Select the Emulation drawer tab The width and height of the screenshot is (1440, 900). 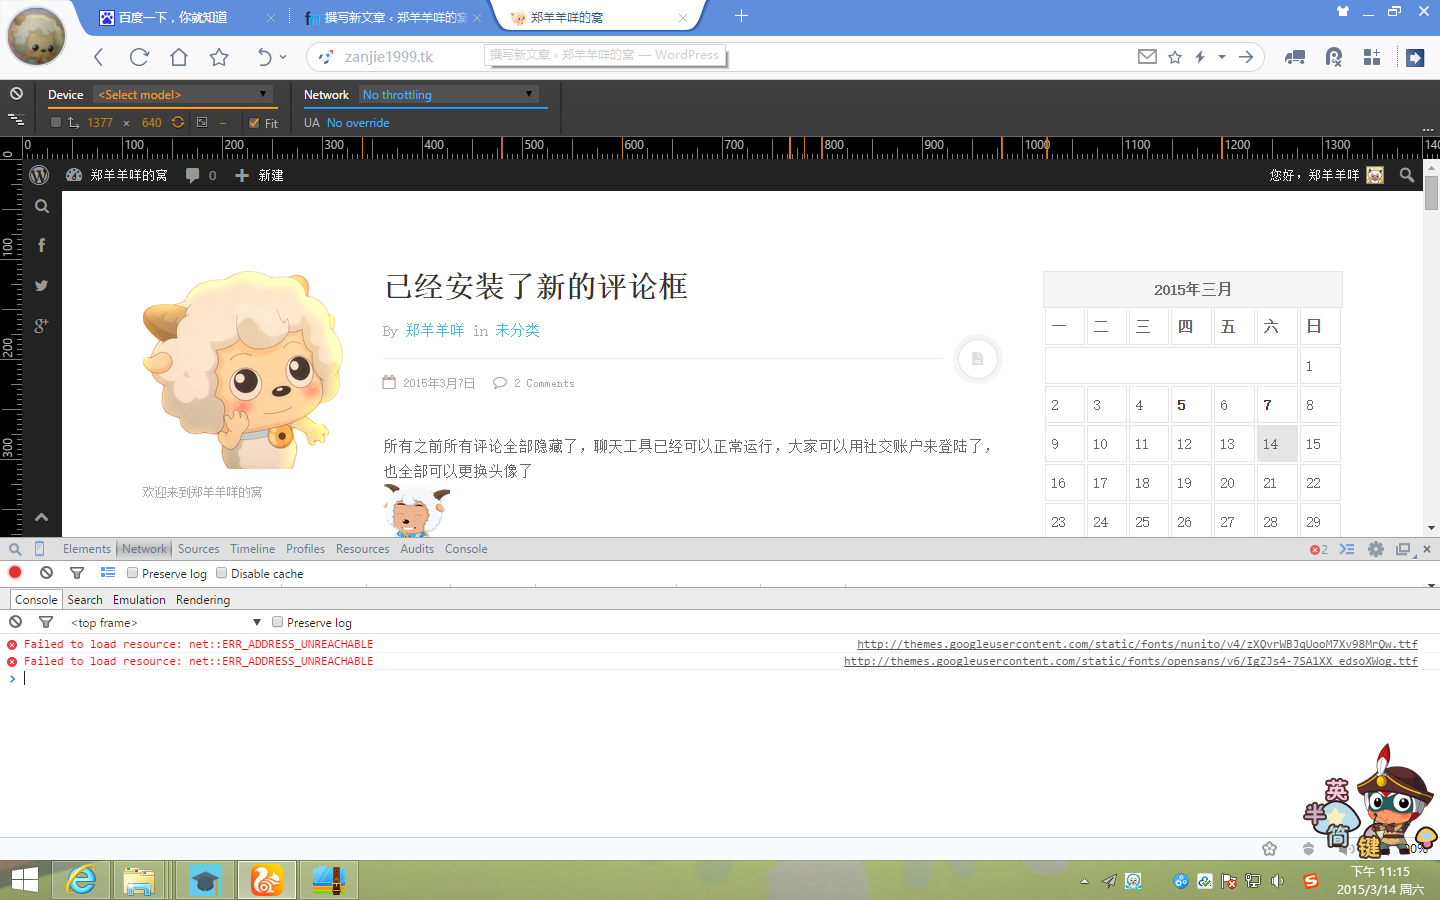139,600
